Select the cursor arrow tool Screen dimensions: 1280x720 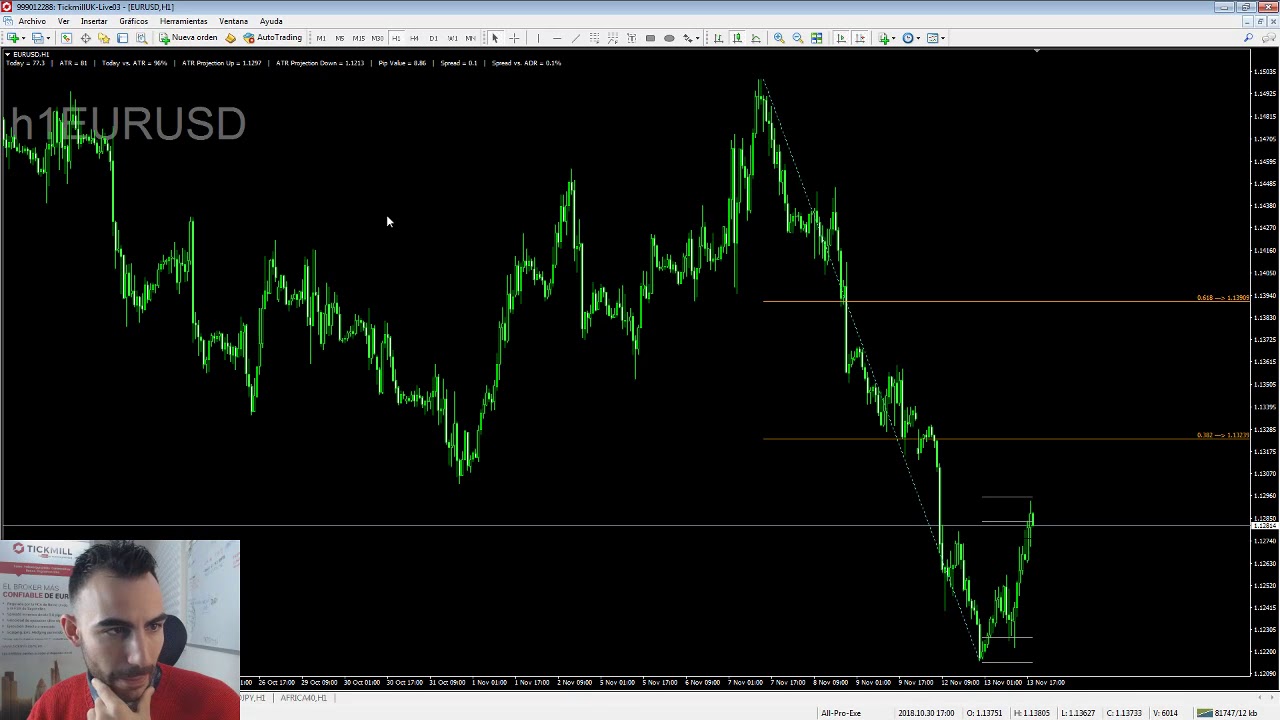pos(495,38)
